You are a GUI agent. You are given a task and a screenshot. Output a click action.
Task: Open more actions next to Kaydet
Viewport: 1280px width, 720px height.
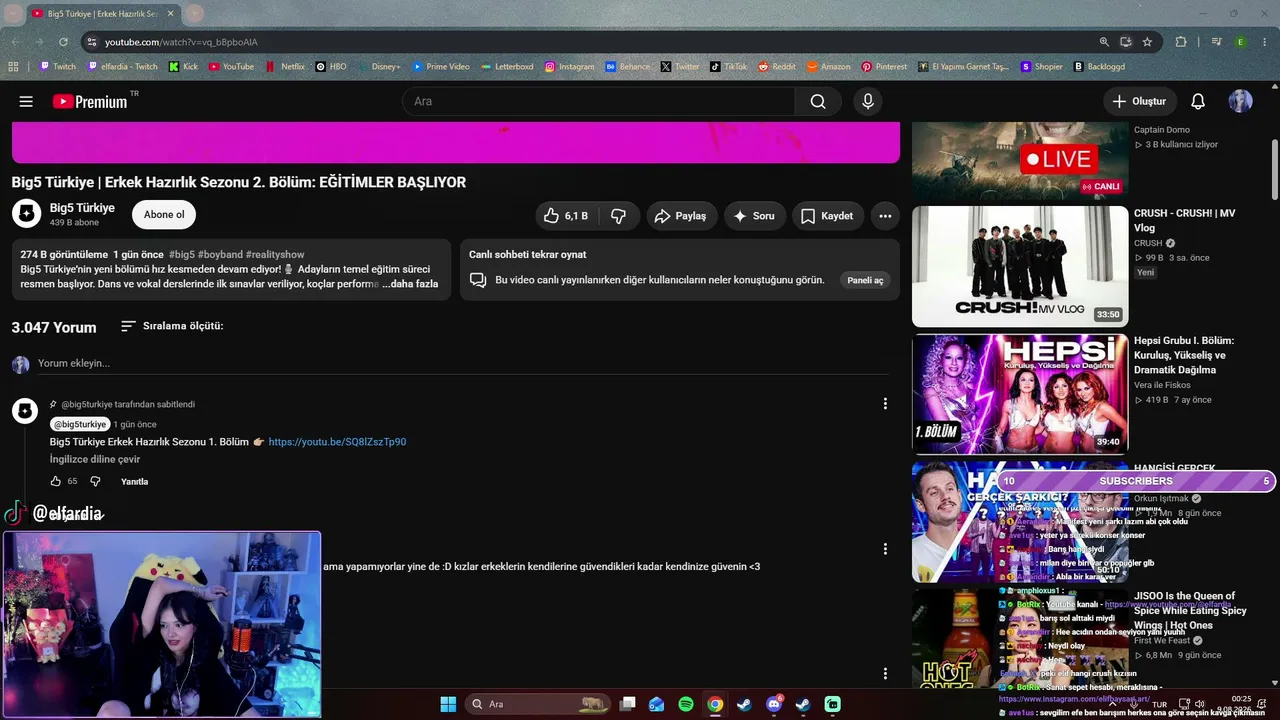pyautogui.click(x=885, y=216)
